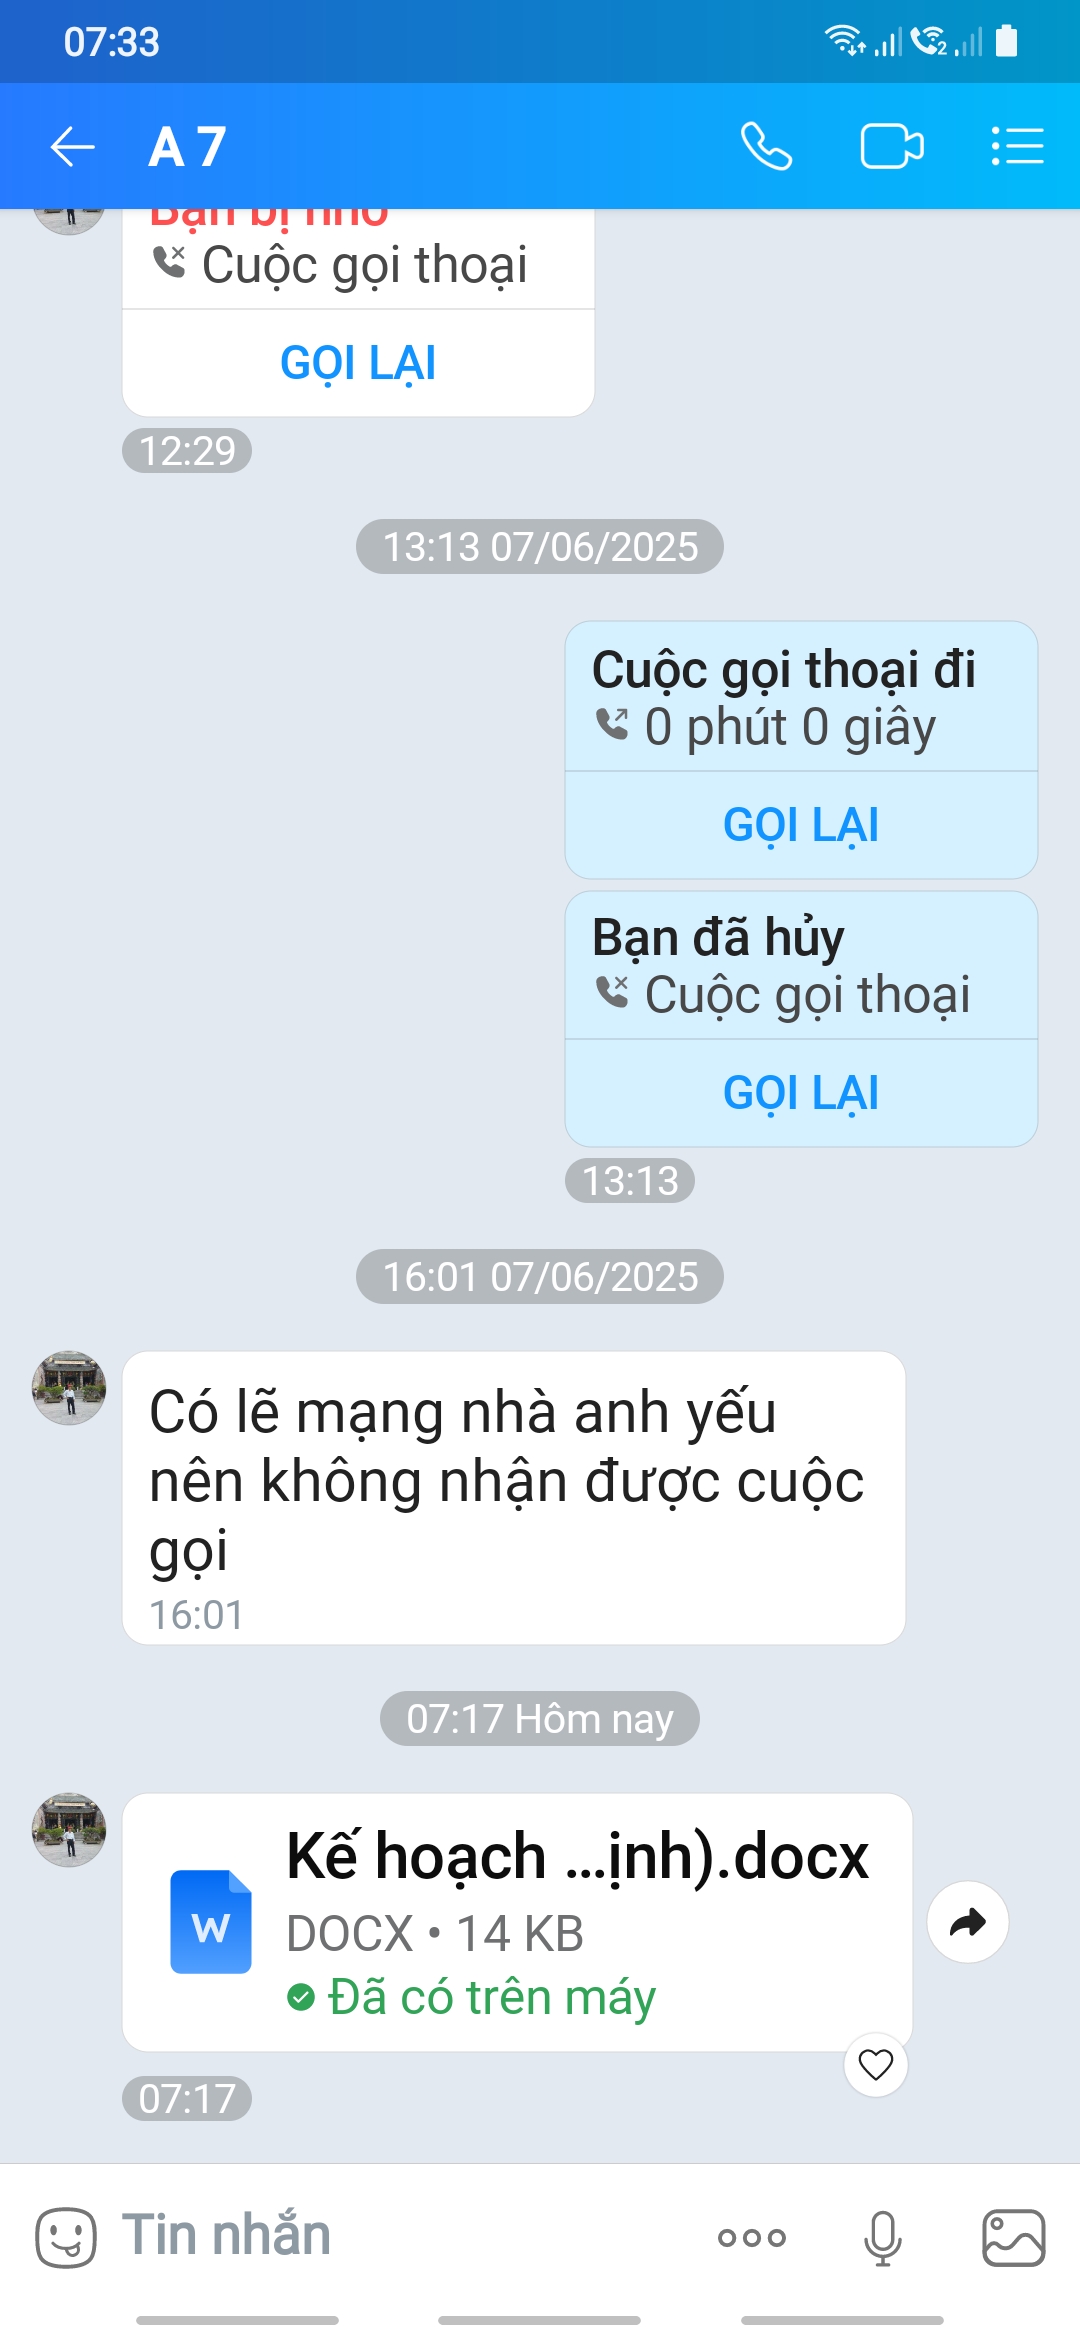
Task: Start a voice call with A7
Action: point(766,147)
